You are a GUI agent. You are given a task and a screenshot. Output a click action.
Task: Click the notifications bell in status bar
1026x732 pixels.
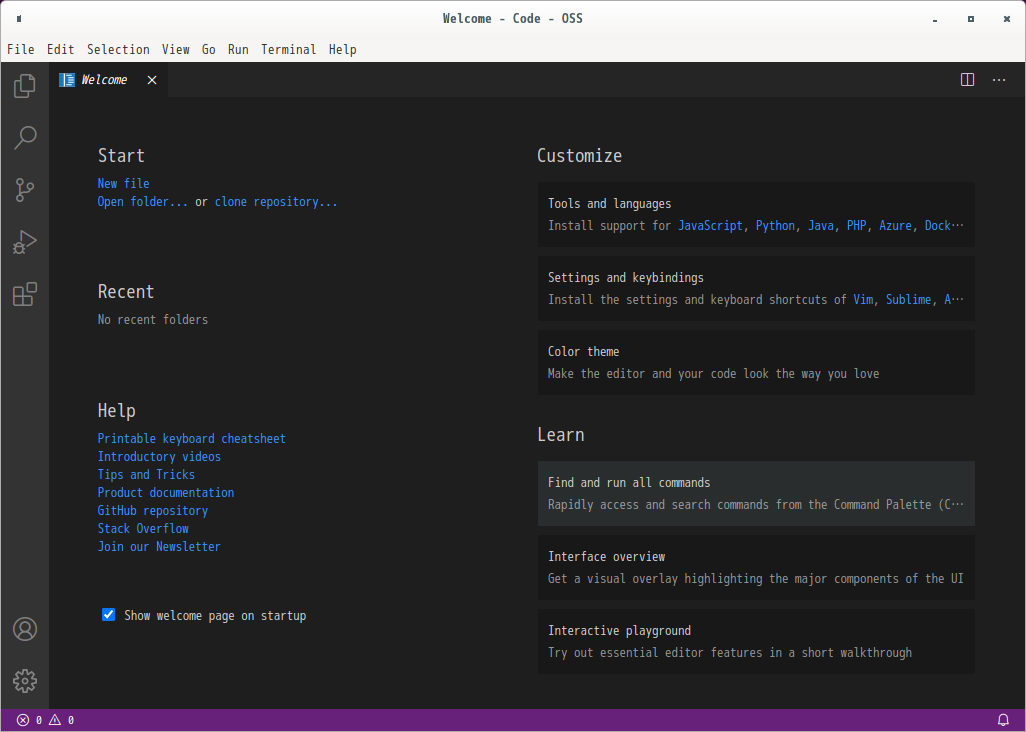1003,720
